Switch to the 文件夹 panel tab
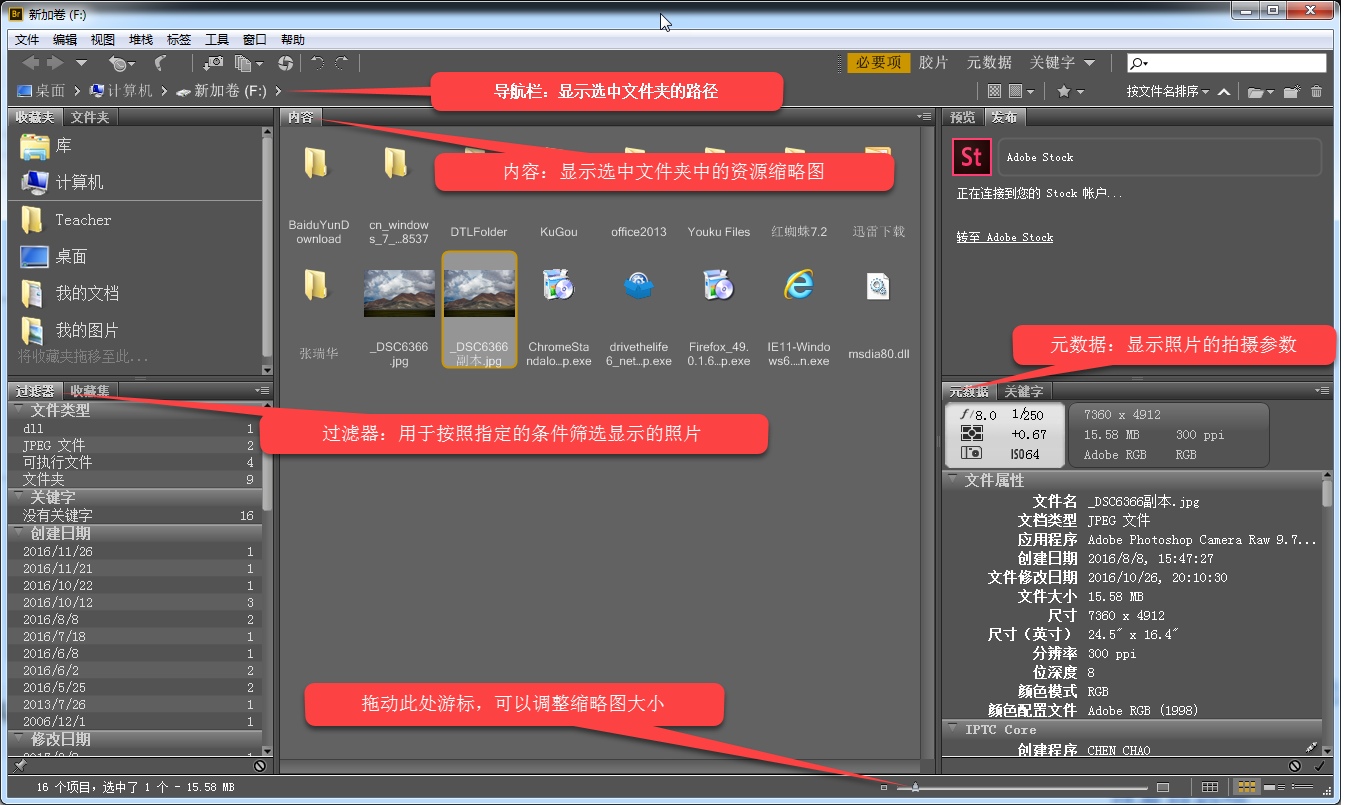Screen dimensions: 1348x805 click(x=90, y=117)
